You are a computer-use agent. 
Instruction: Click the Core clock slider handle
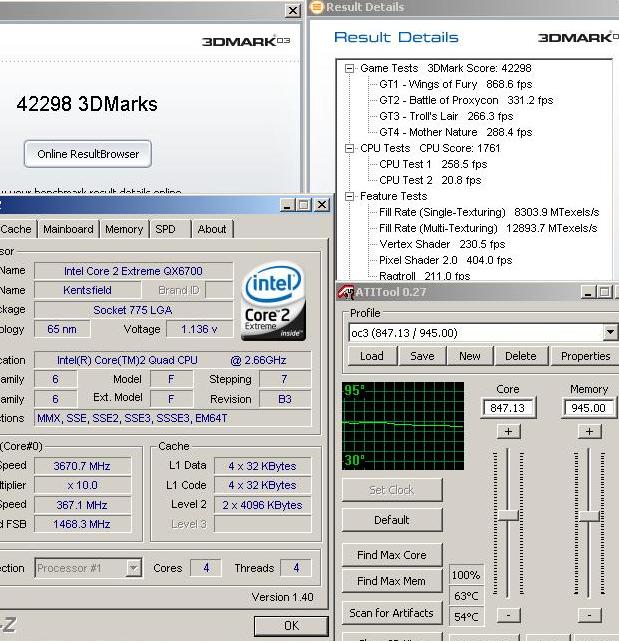point(508,515)
